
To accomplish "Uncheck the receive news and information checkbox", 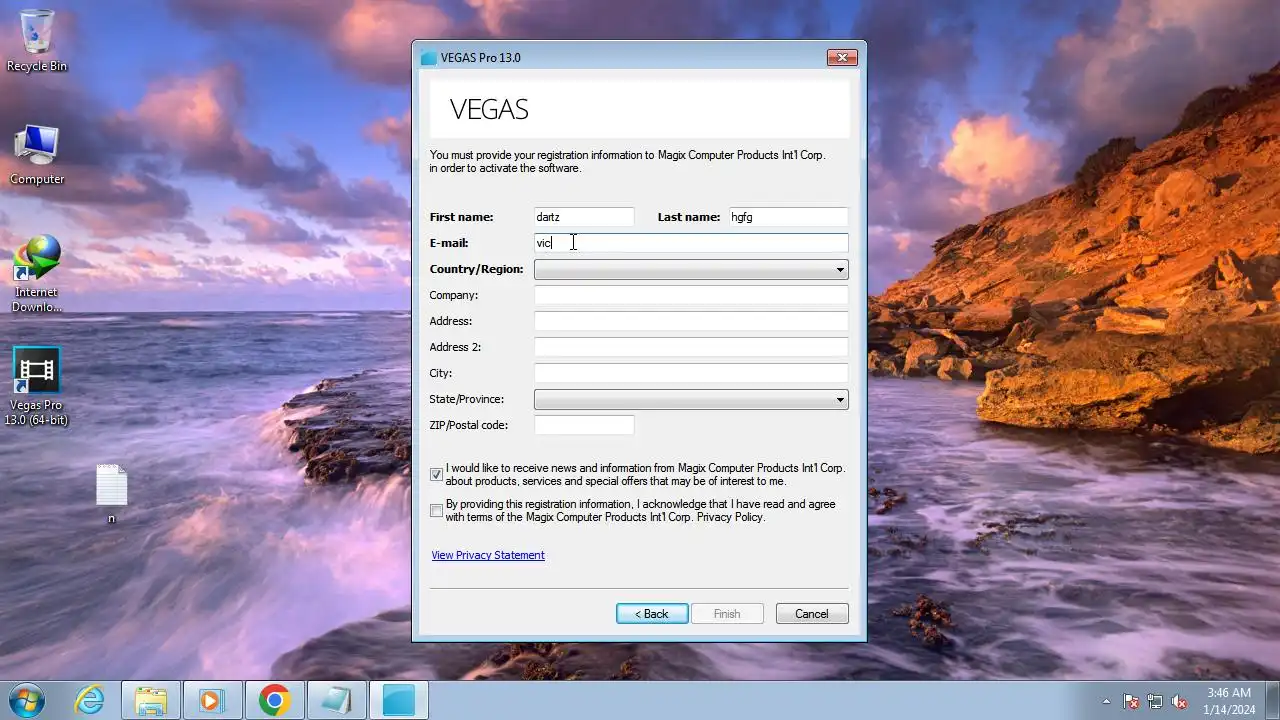I will pos(436,475).
